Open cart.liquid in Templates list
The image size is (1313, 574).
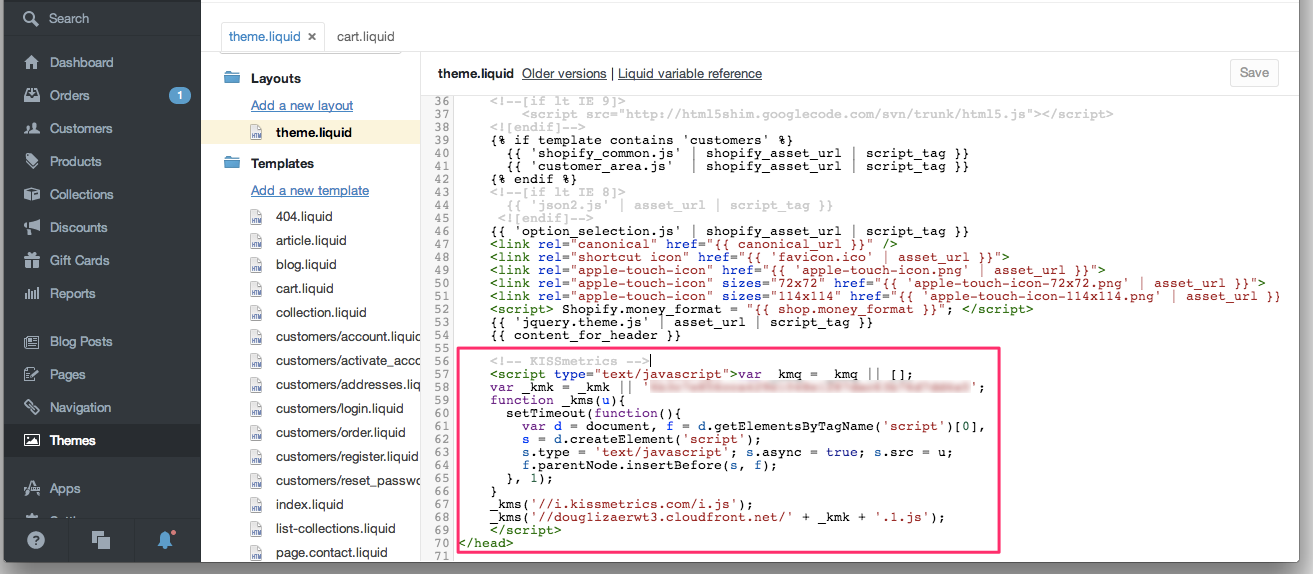click(305, 288)
